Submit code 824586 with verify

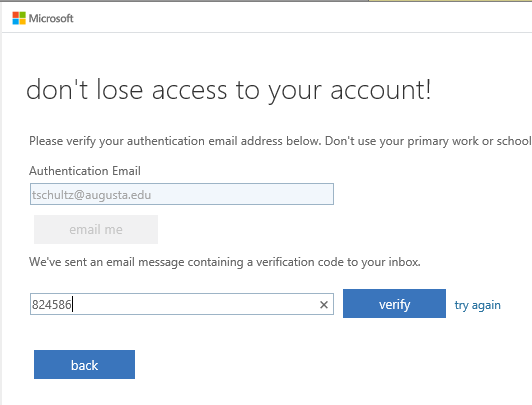pos(394,304)
